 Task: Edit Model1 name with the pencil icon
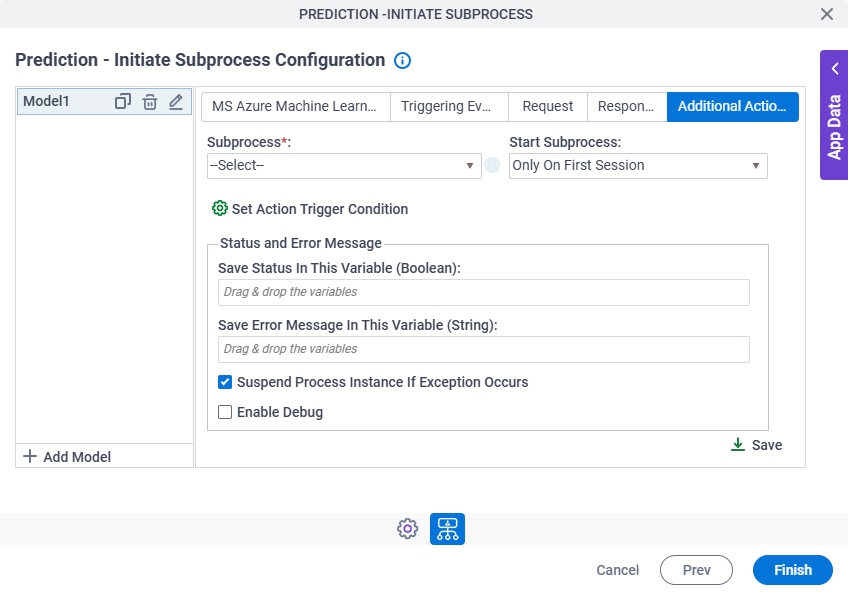(x=176, y=102)
